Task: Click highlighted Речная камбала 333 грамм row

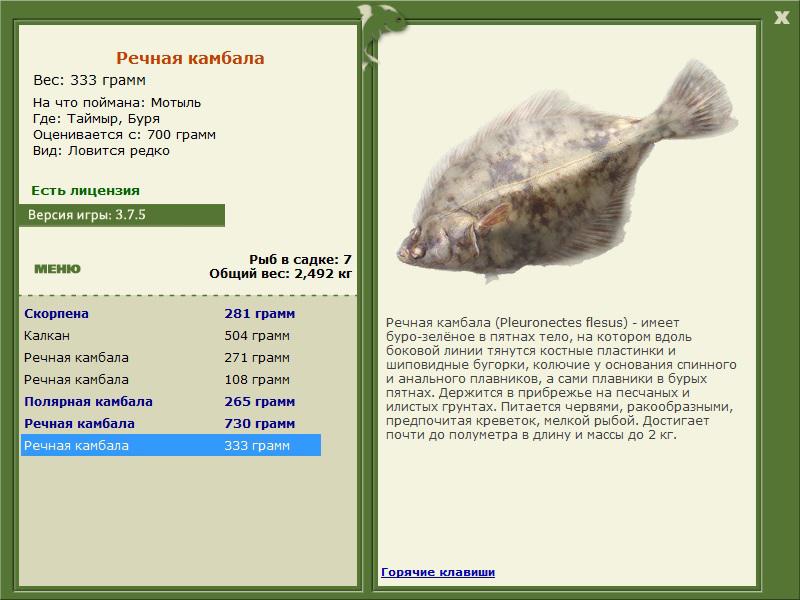Action: tap(170, 445)
